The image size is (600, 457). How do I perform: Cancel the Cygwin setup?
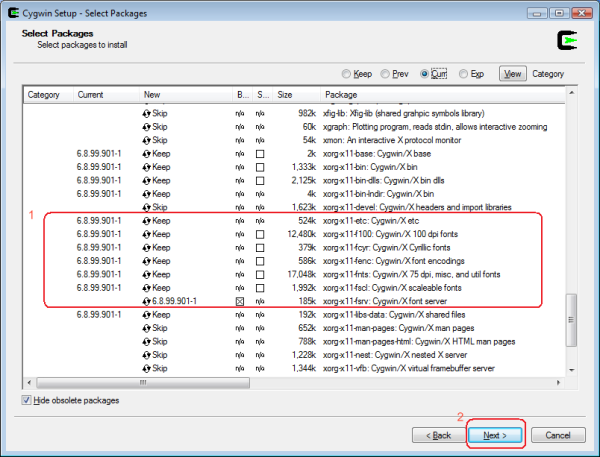click(558, 435)
